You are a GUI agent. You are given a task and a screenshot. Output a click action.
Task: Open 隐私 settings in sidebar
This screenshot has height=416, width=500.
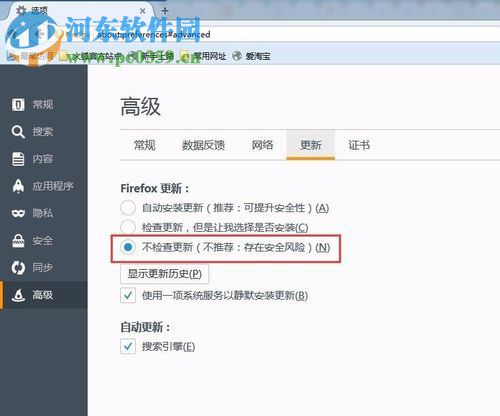43,213
